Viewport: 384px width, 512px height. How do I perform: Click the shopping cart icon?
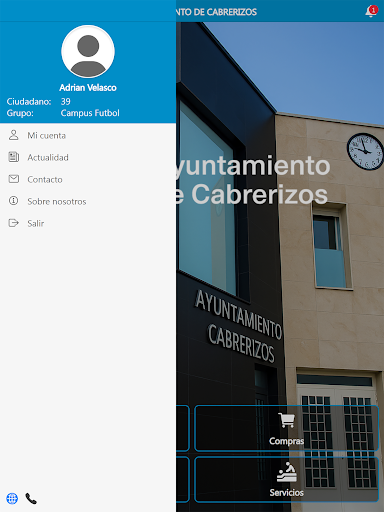coord(286,420)
